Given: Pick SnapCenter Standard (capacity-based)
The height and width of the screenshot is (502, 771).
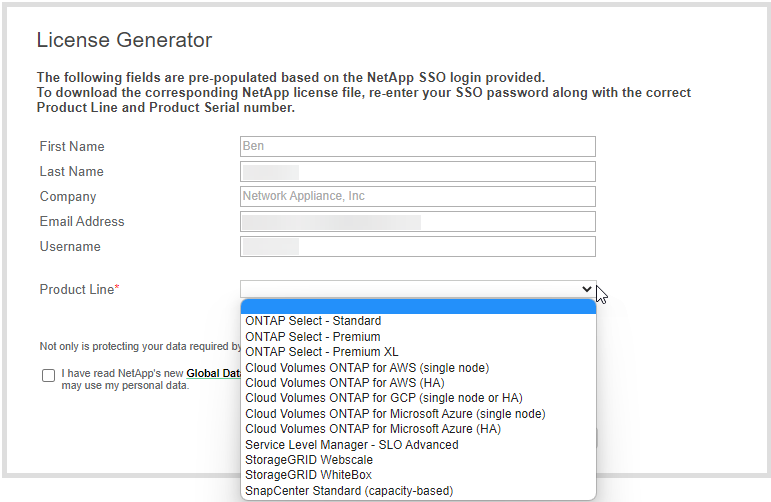Looking at the screenshot, I should coord(349,491).
